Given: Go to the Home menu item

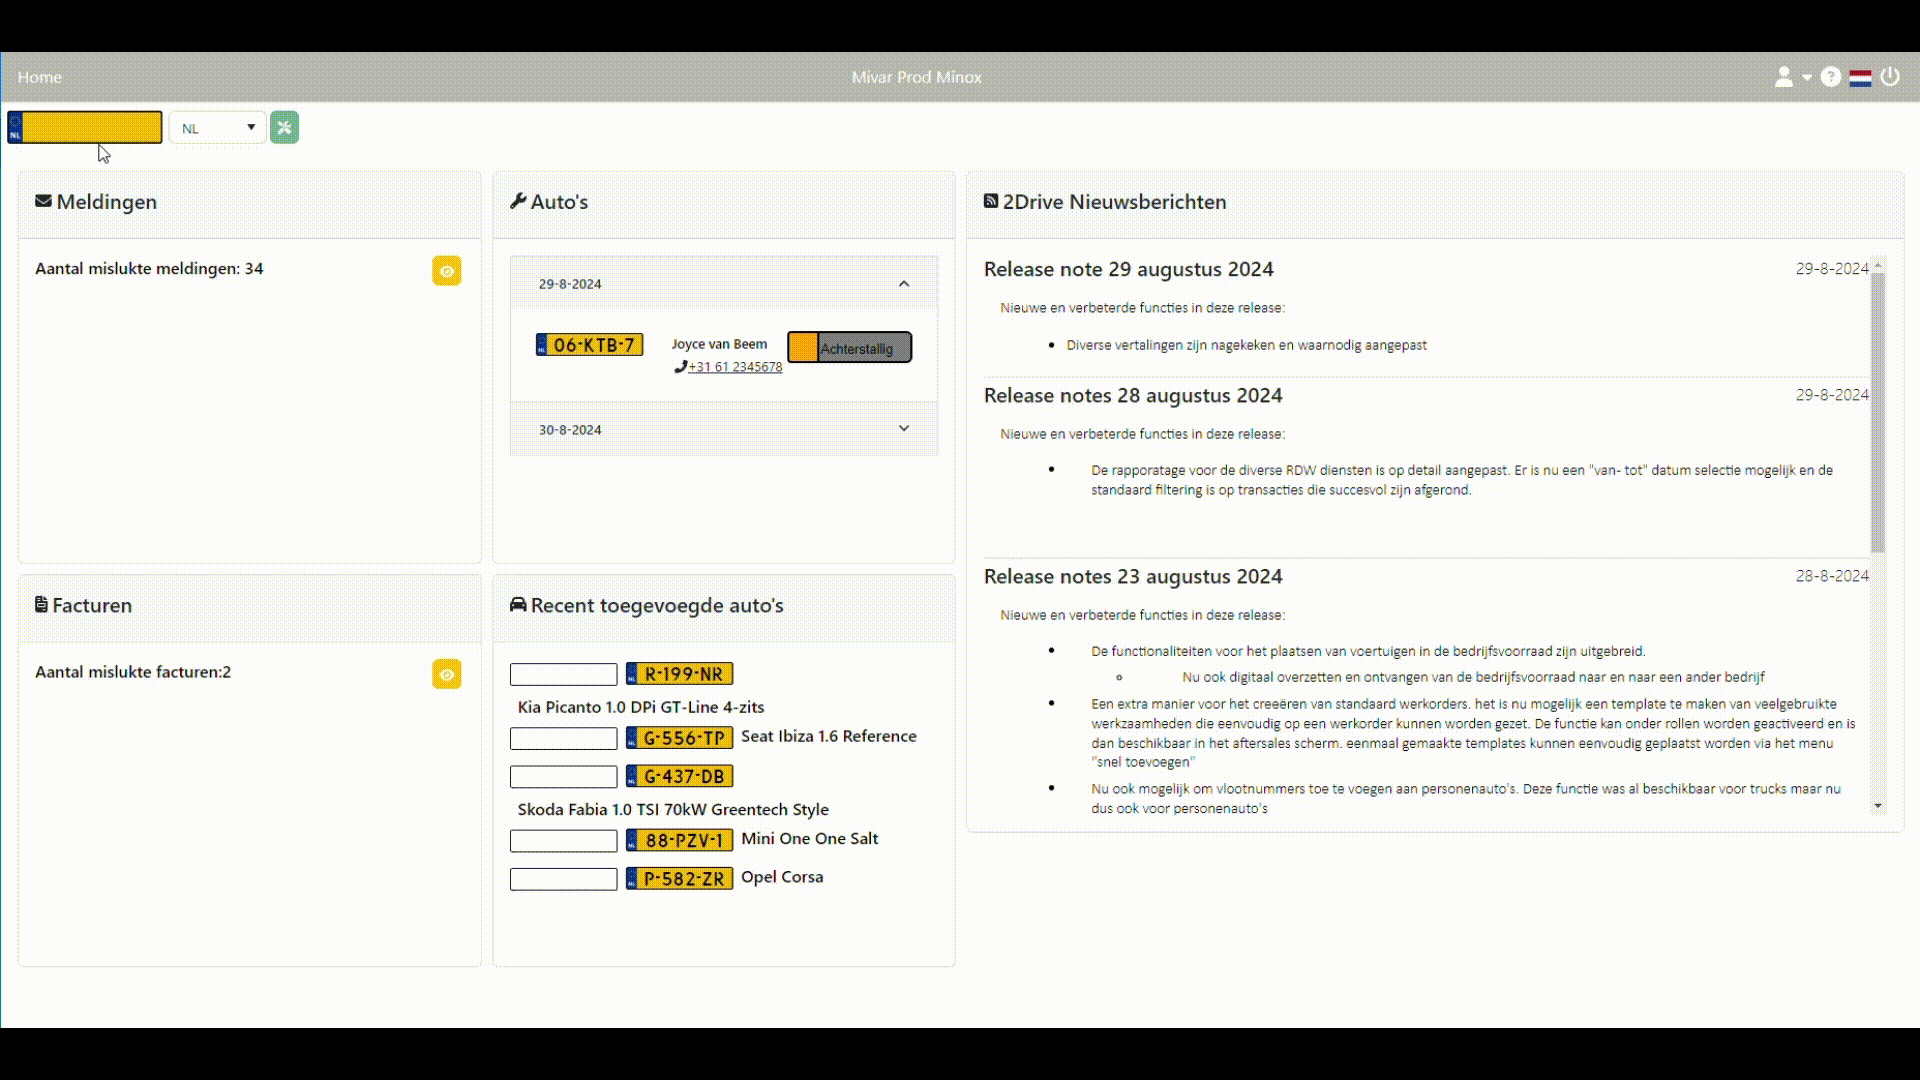Looking at the screenshot, I should pyautogui.click(x=39, y=77).
